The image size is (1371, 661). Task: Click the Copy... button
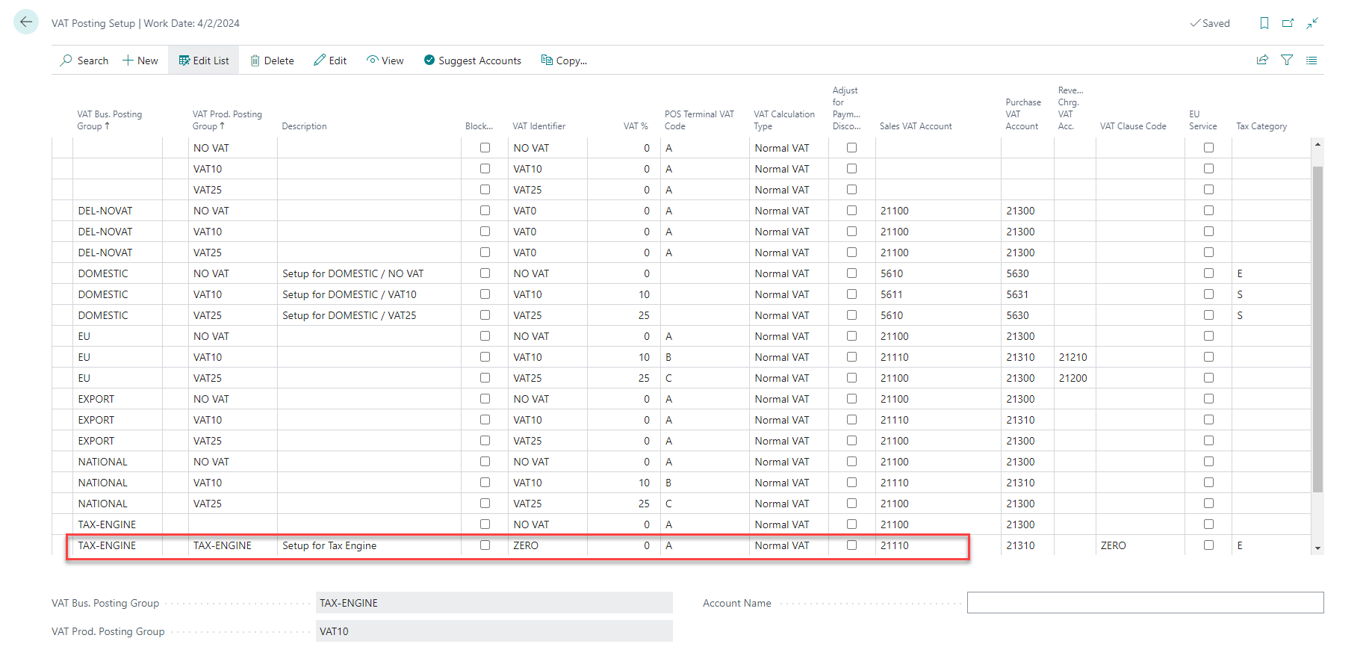pos(564,60)
